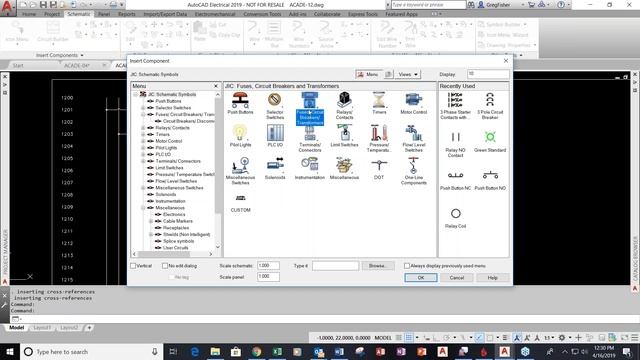Click the Cancel button

(x=457, y=278)
